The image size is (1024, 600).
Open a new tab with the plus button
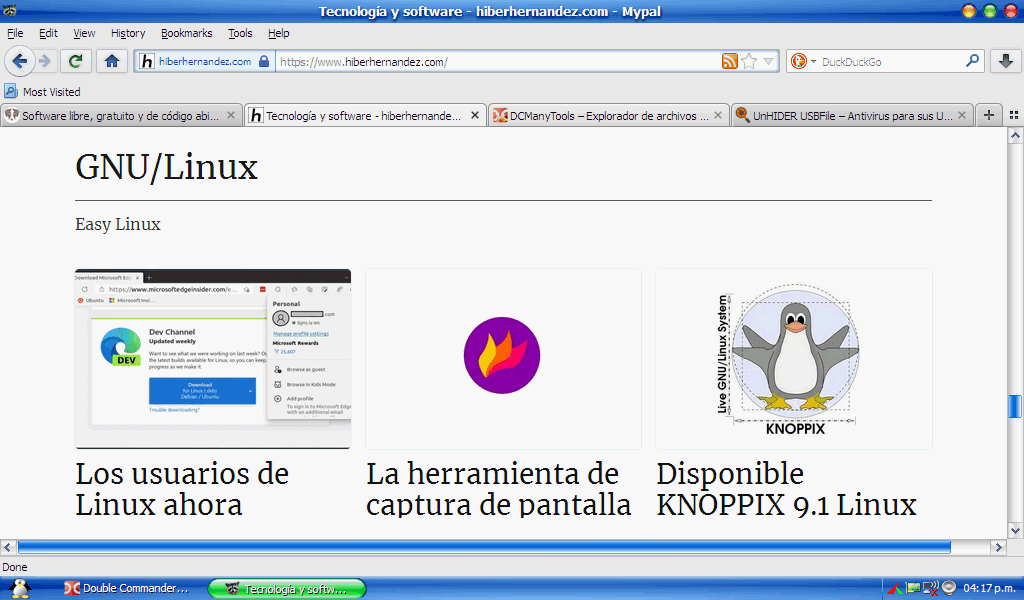tap(989, 115)
